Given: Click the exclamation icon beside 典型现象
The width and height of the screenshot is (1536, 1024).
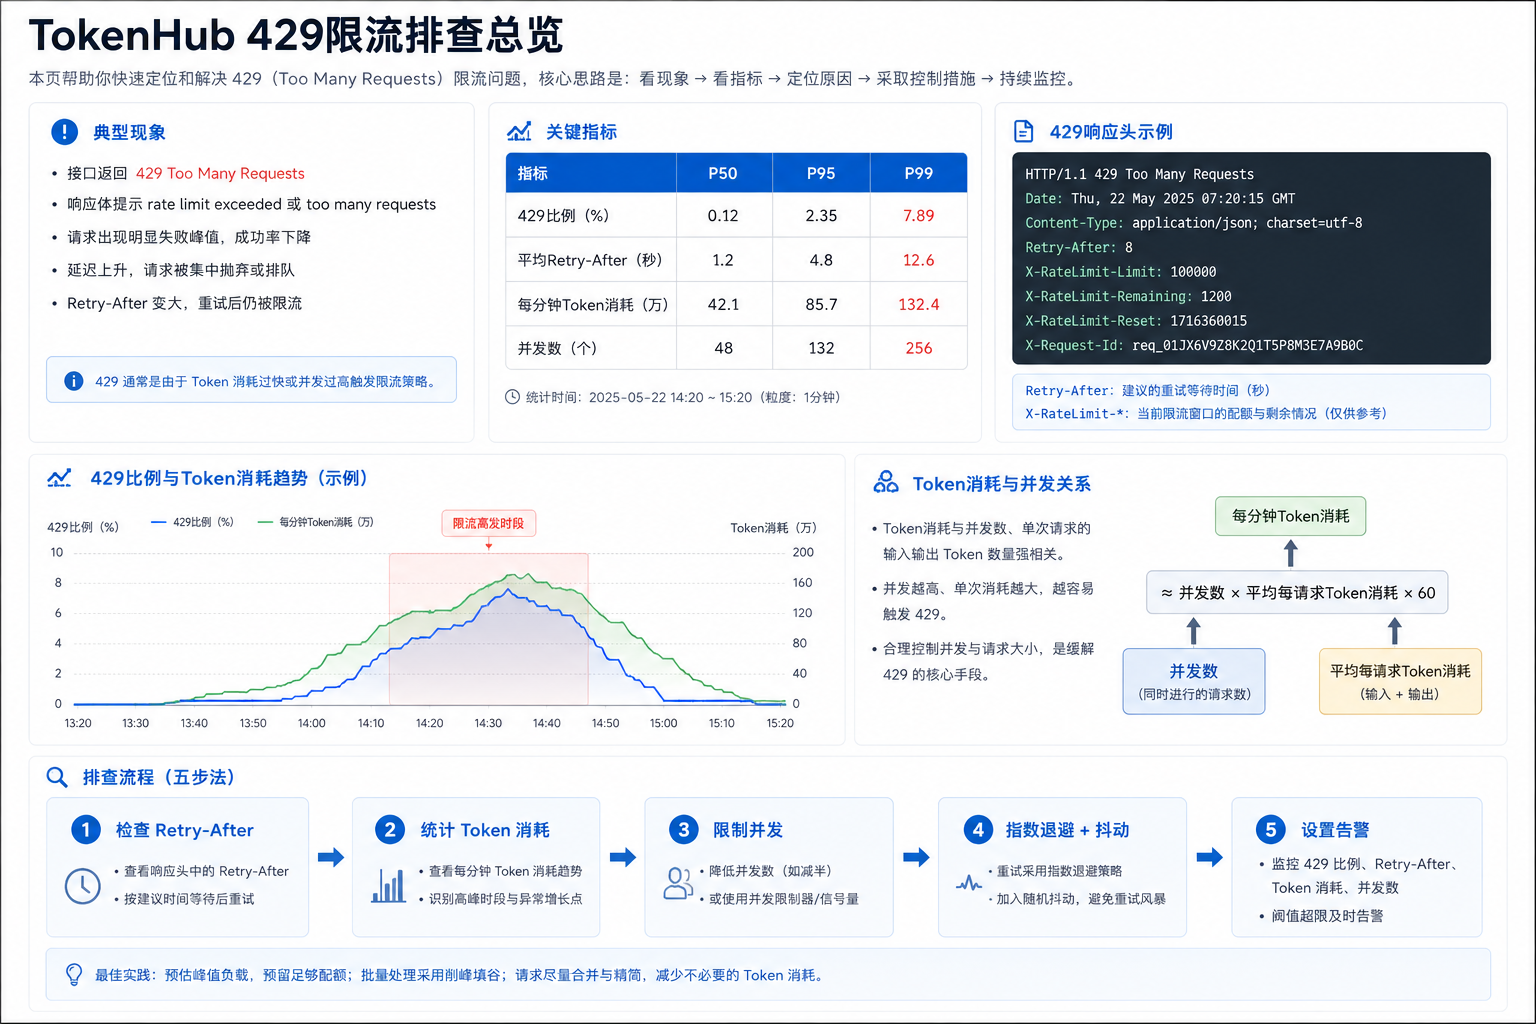Looking at the screenshot, I should [x=64, y=131].
